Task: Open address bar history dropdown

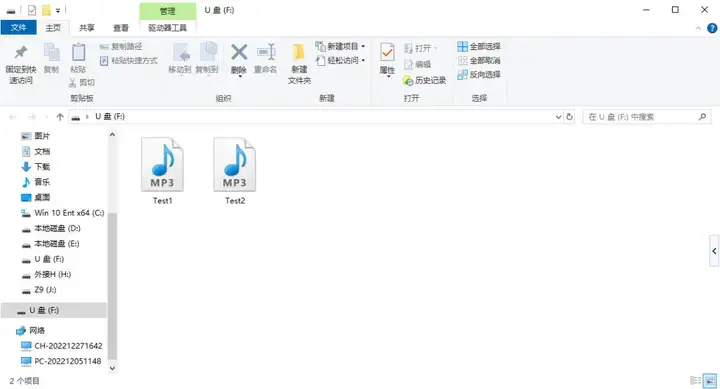Action: coord(558,117)
